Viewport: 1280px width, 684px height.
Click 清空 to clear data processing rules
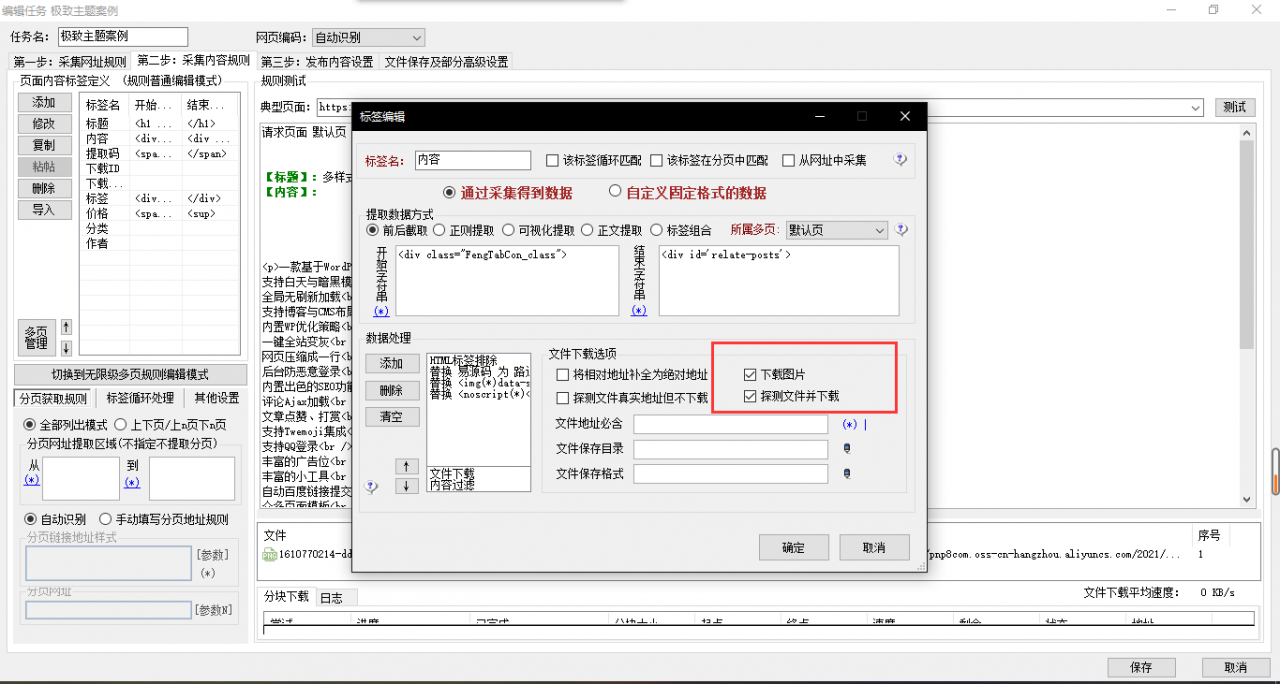tap(392, 416)
